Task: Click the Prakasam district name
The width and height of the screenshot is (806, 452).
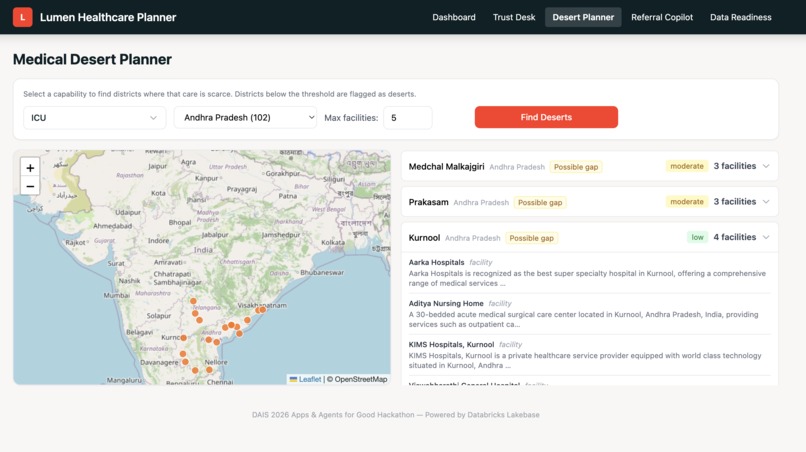Action: pos(428,202)
